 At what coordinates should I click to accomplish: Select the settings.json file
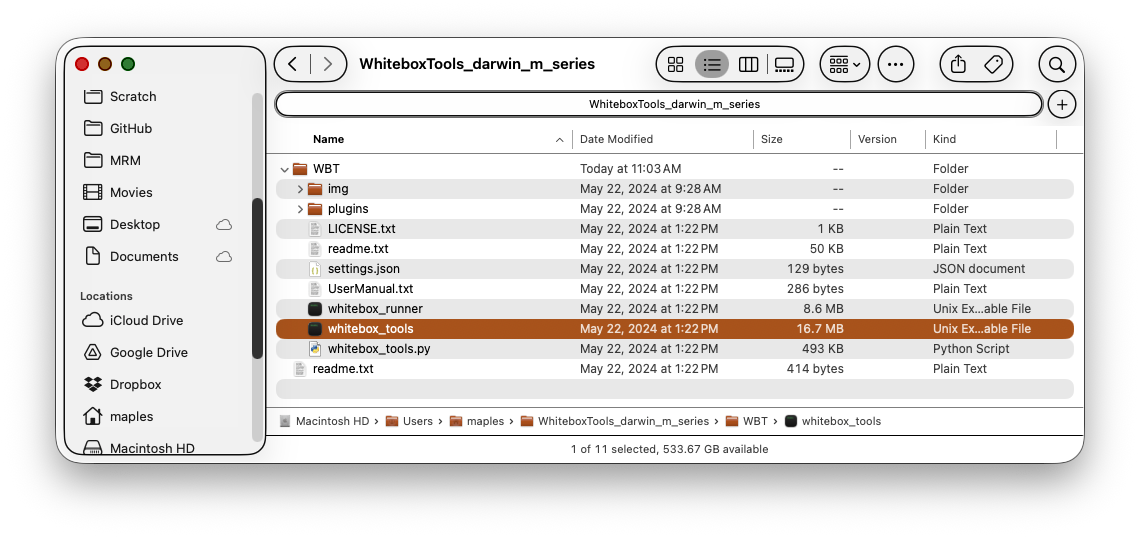(x=363, y=269)
